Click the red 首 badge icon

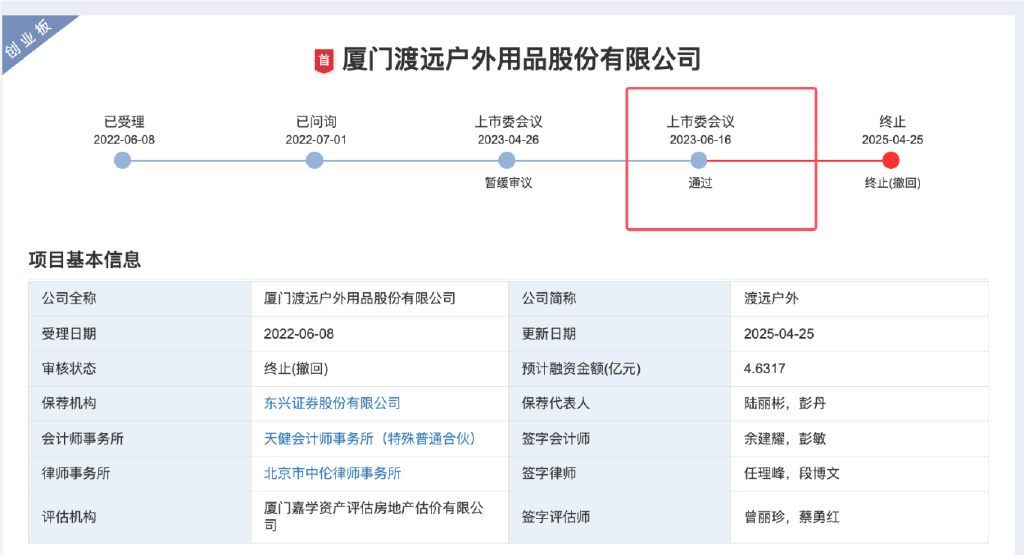(x=324, y=61)
